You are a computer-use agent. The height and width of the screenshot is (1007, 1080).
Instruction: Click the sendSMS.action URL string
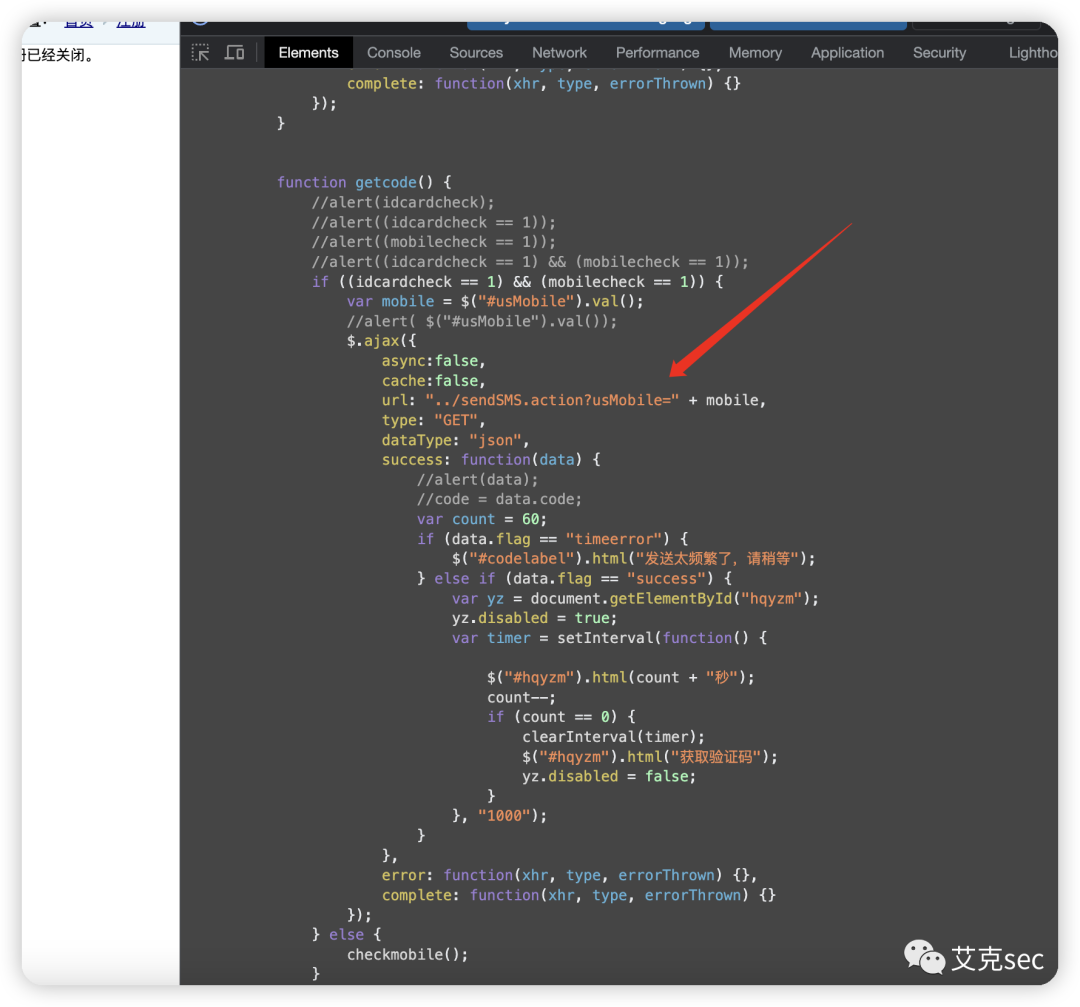[x=552, y=400]
